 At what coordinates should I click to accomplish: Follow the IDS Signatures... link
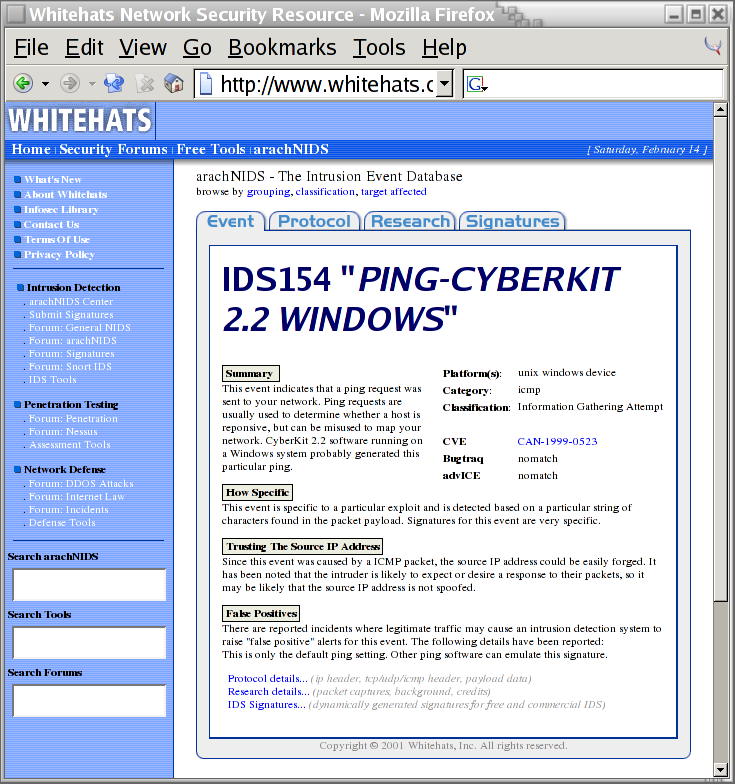[266, 704]
